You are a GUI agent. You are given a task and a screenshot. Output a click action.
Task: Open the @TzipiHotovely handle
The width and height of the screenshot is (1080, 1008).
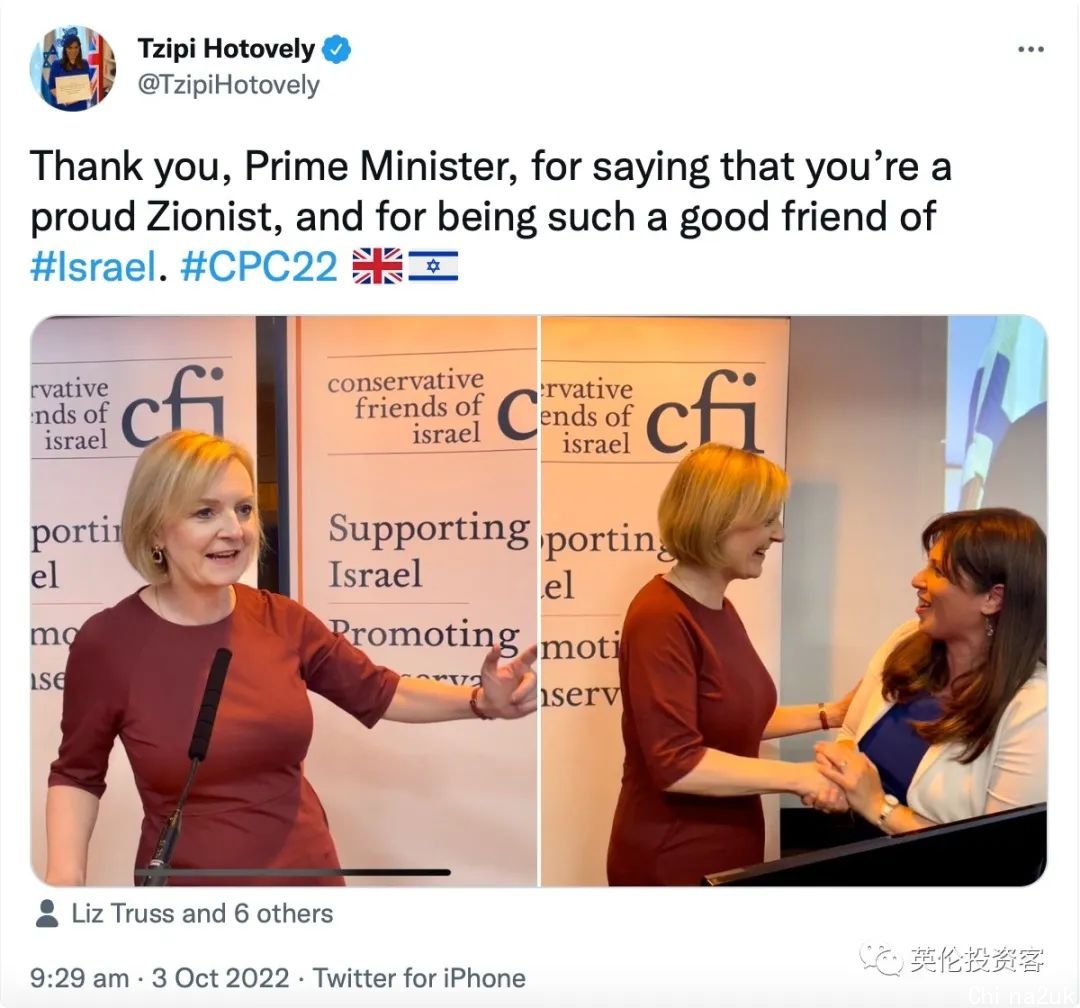coord(229,85)
